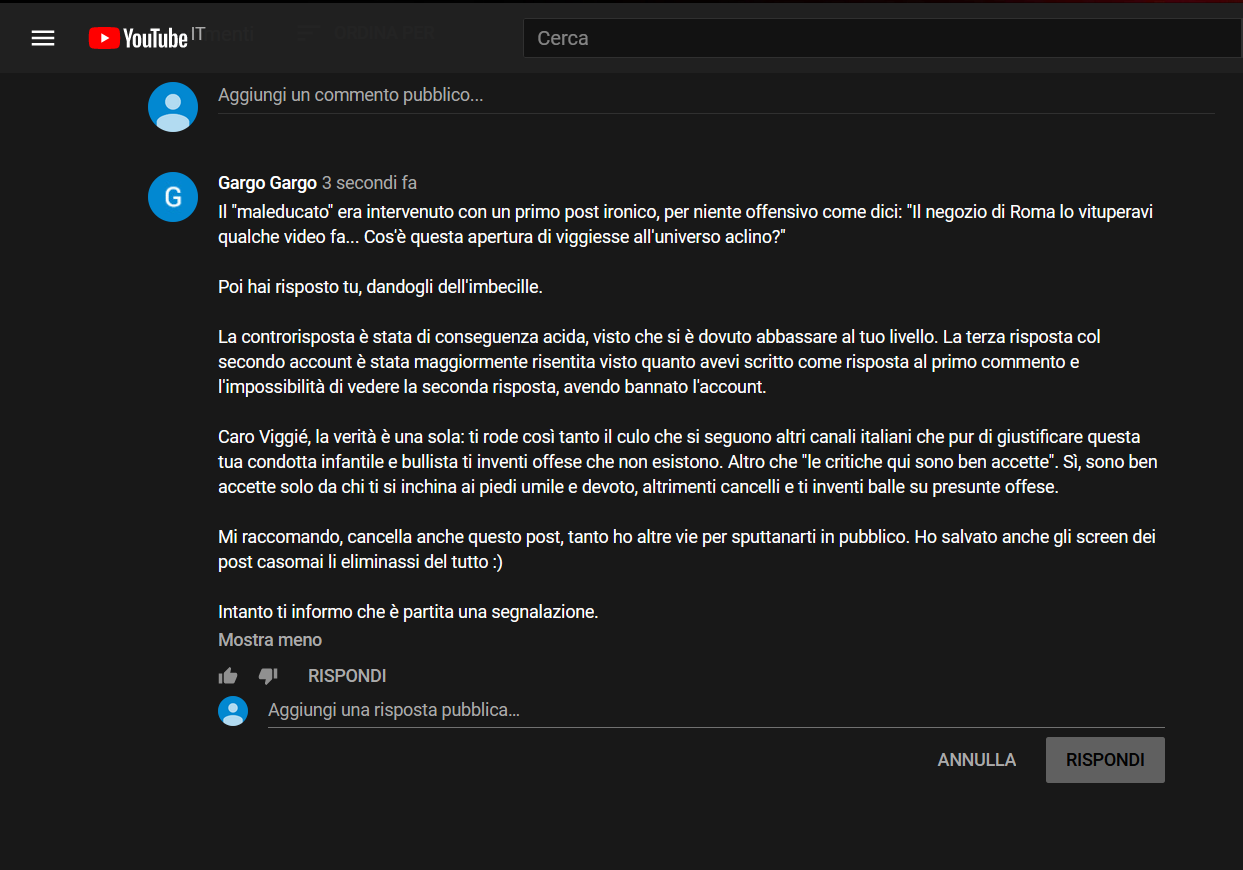
Task: Collapse the comment with Mostra meno
Action: pyautogui.click(x=270, y=640)
